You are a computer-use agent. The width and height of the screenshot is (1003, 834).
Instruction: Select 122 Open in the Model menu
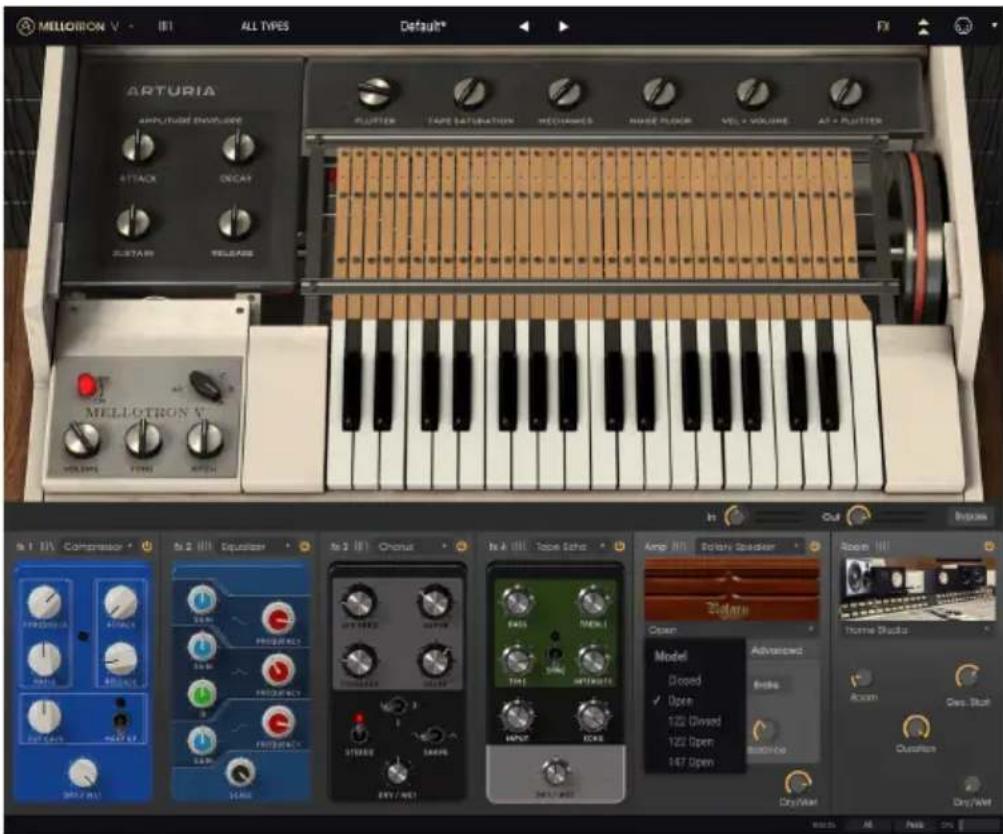coord(690,741)
